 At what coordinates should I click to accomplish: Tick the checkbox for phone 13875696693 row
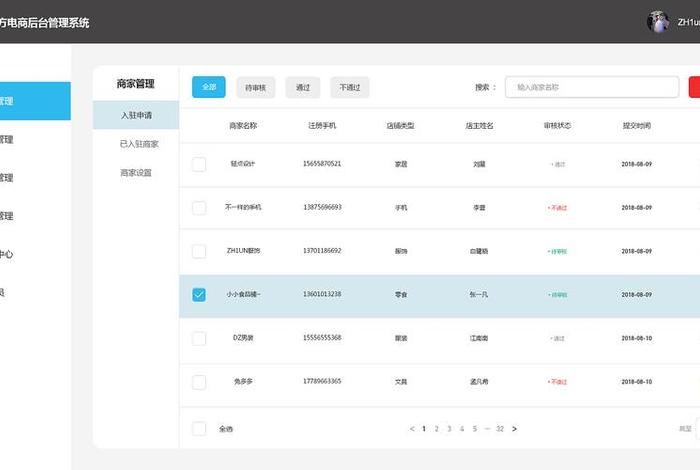pyautogui.click(x=199, y=208)
